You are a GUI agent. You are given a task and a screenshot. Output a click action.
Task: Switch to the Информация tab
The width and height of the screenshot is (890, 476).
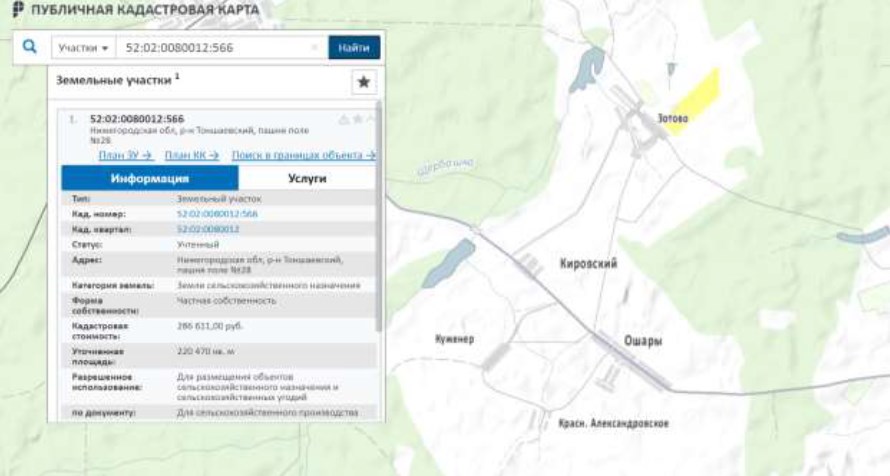[150, 178]
